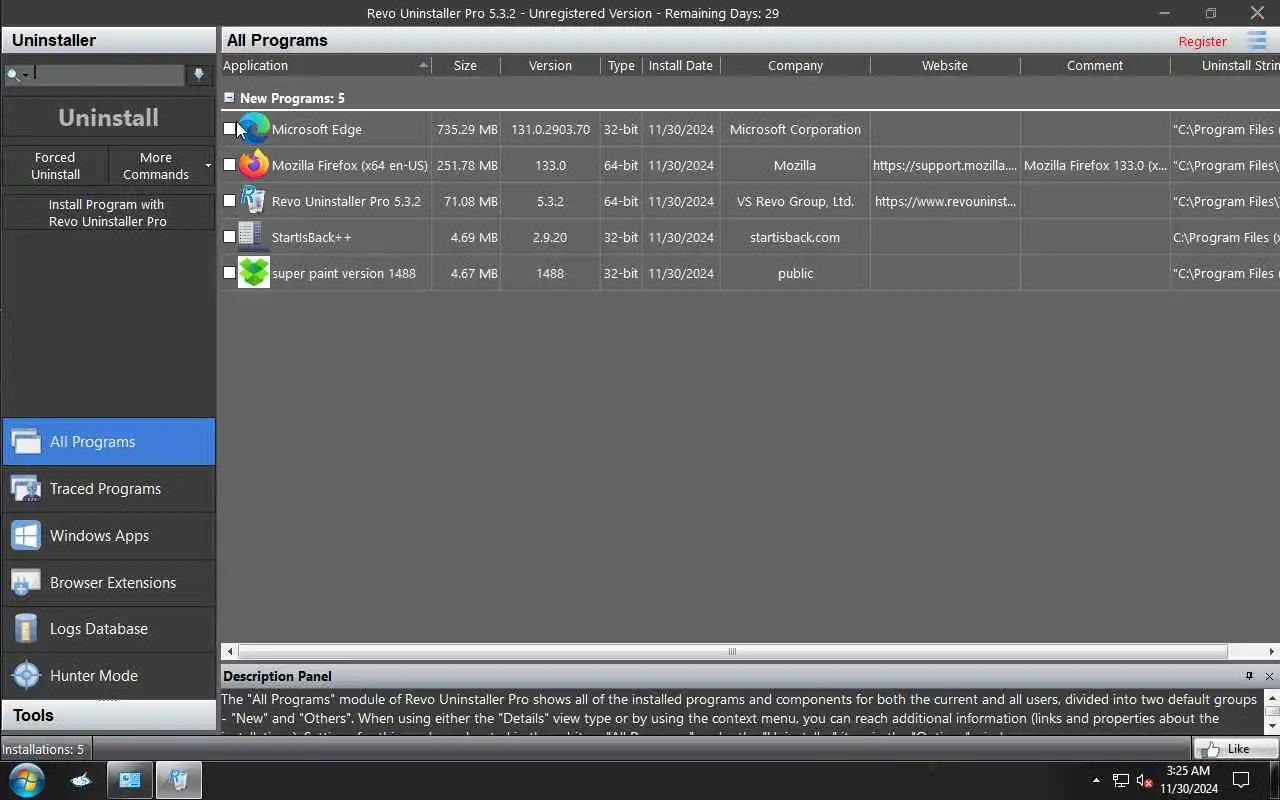The image size is (1280, 800).
Task: Collapse the New Programs group
Action: [229, 98]
